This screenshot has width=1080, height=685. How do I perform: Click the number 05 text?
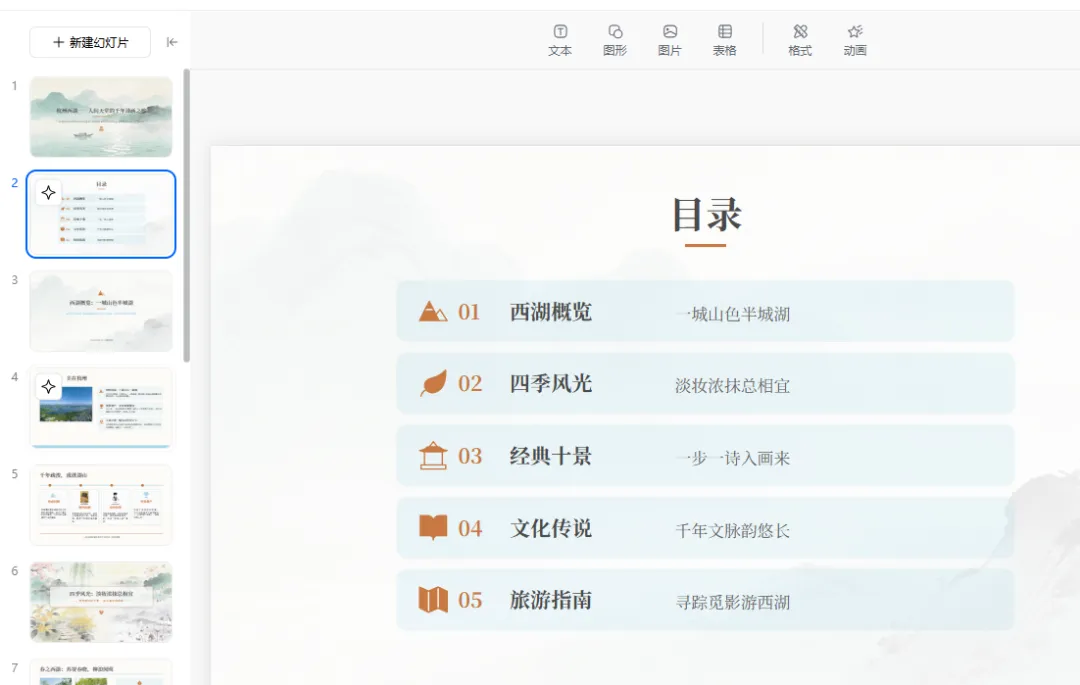click(x=470, y=600)
